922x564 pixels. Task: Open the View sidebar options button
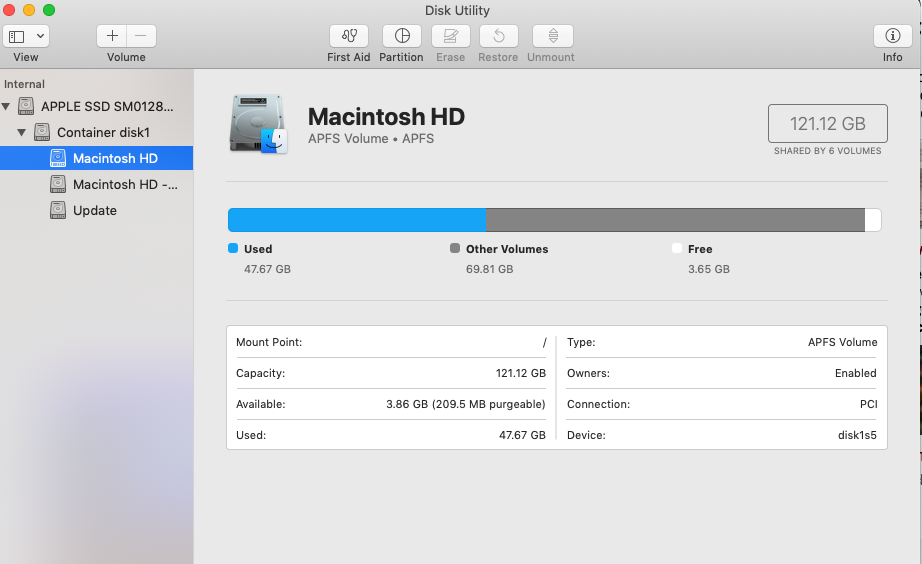coord(16,36)
